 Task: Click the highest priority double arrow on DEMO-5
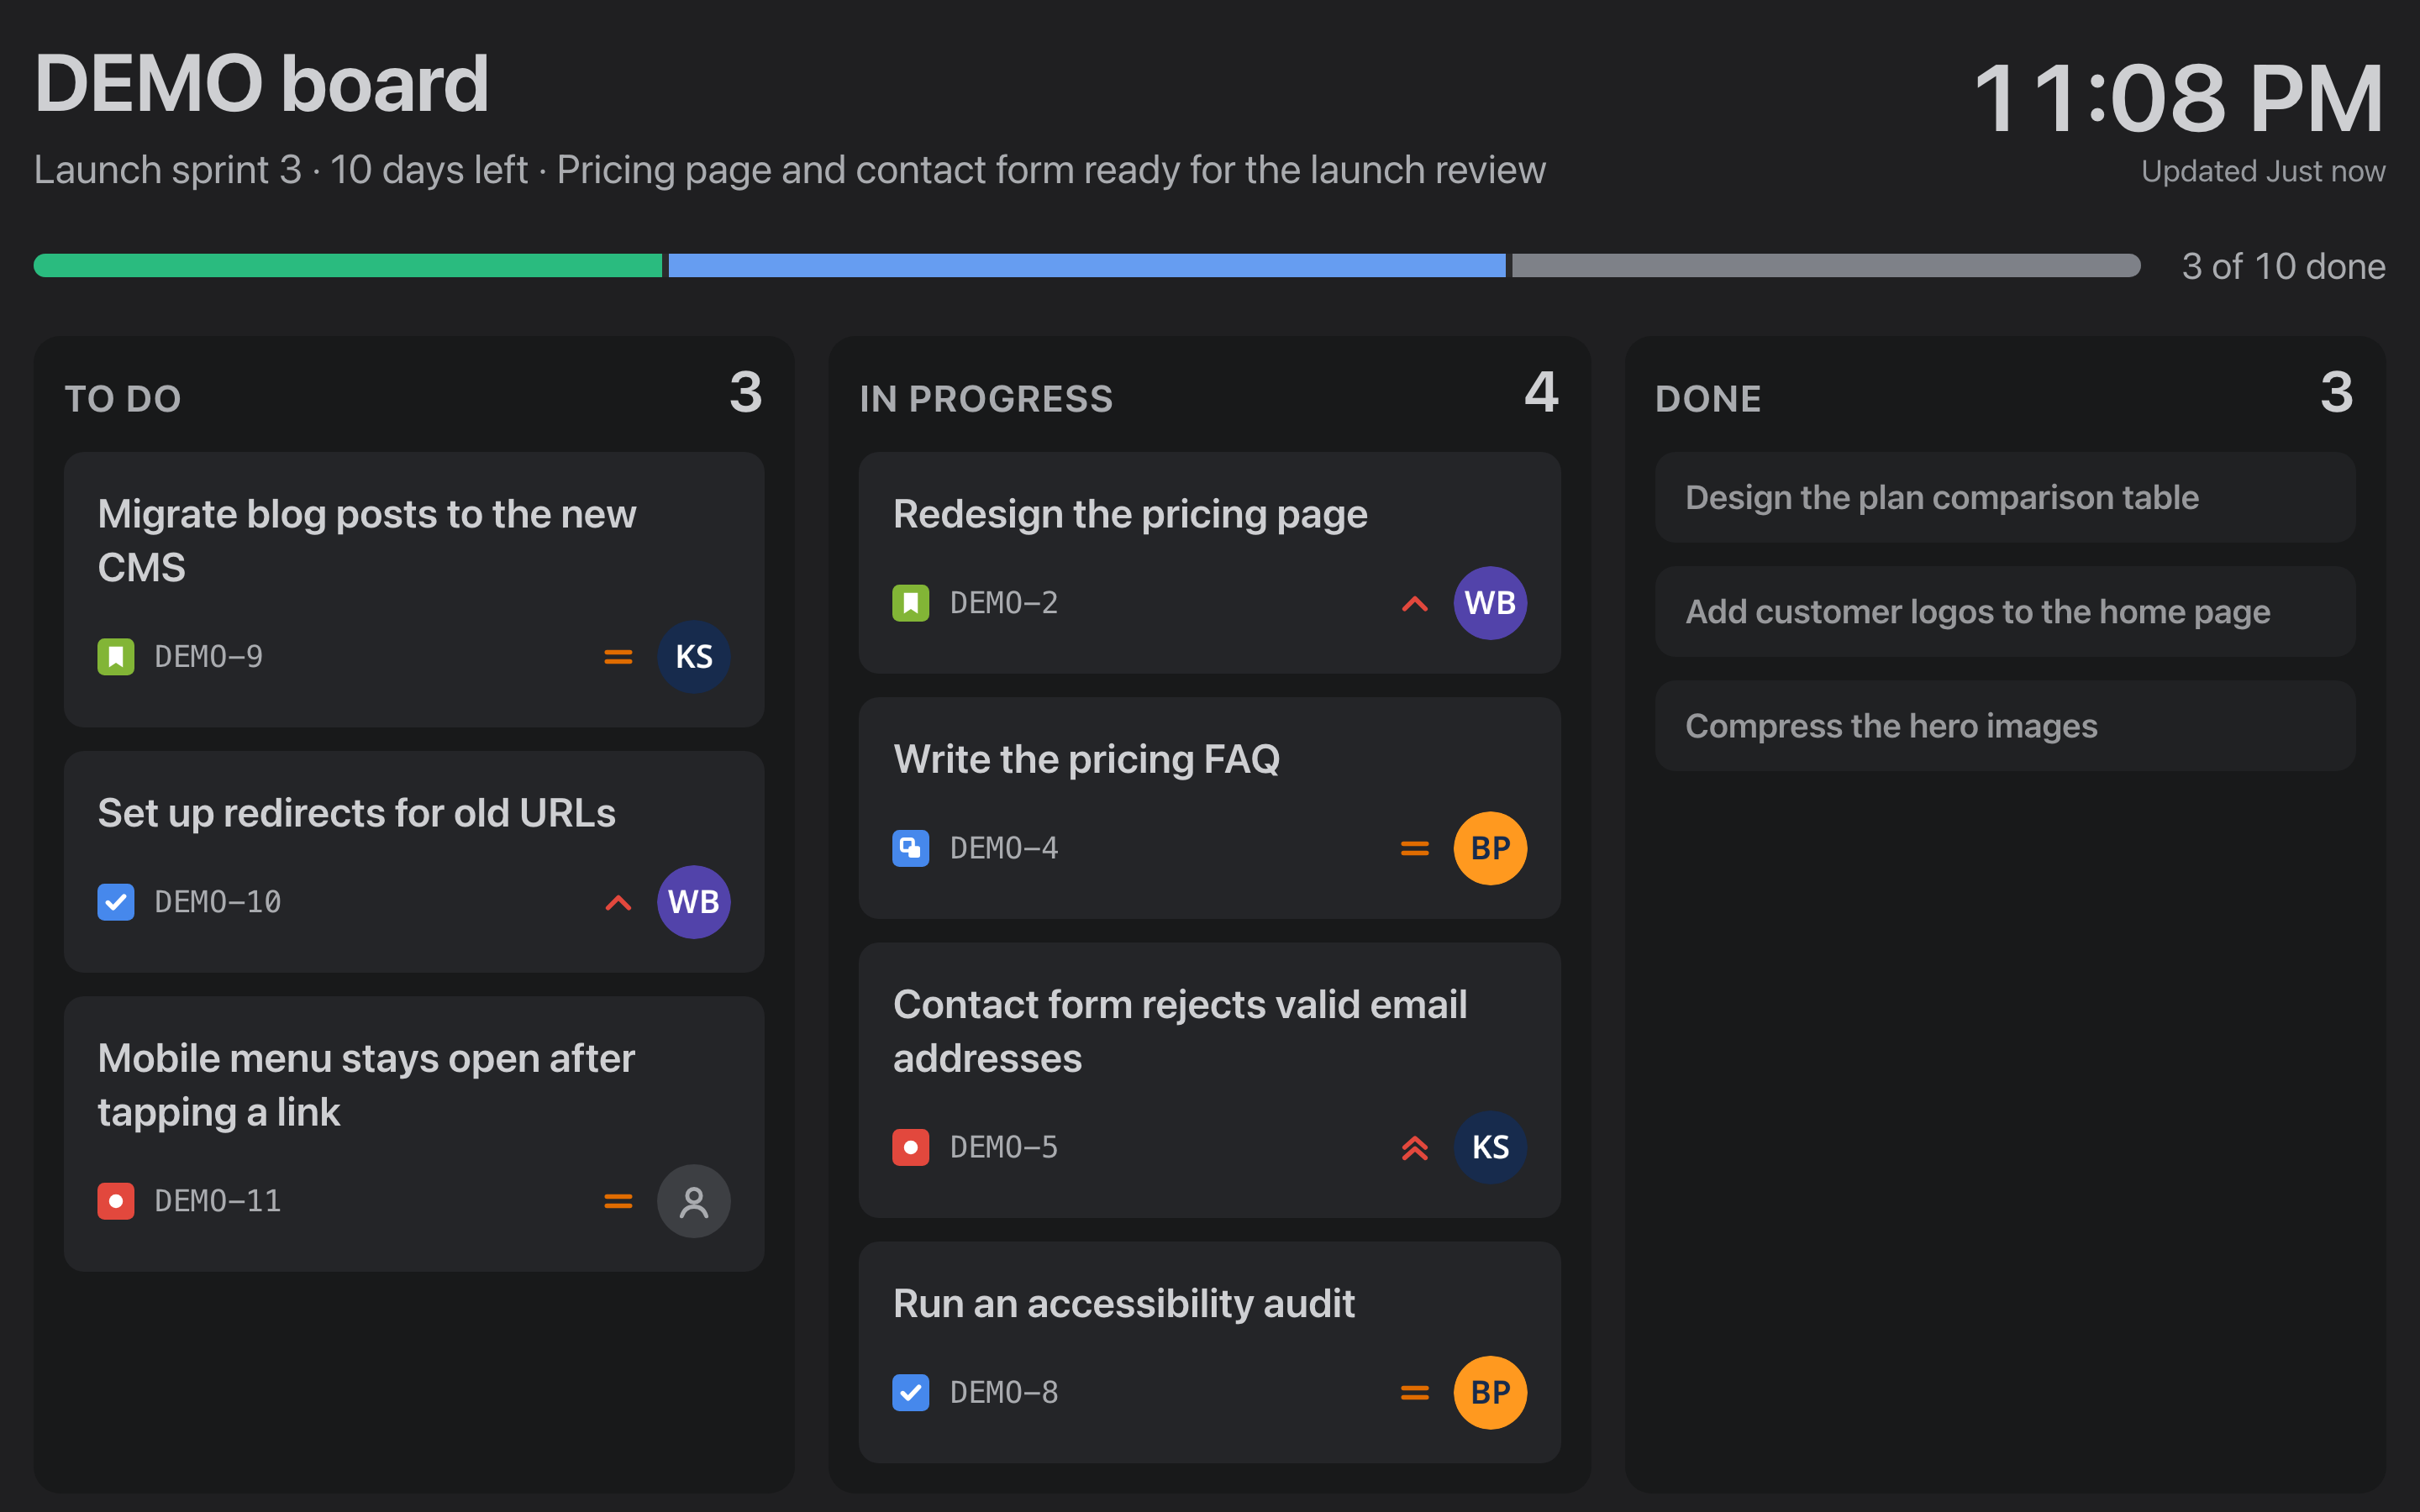tap(1415, 1148)
